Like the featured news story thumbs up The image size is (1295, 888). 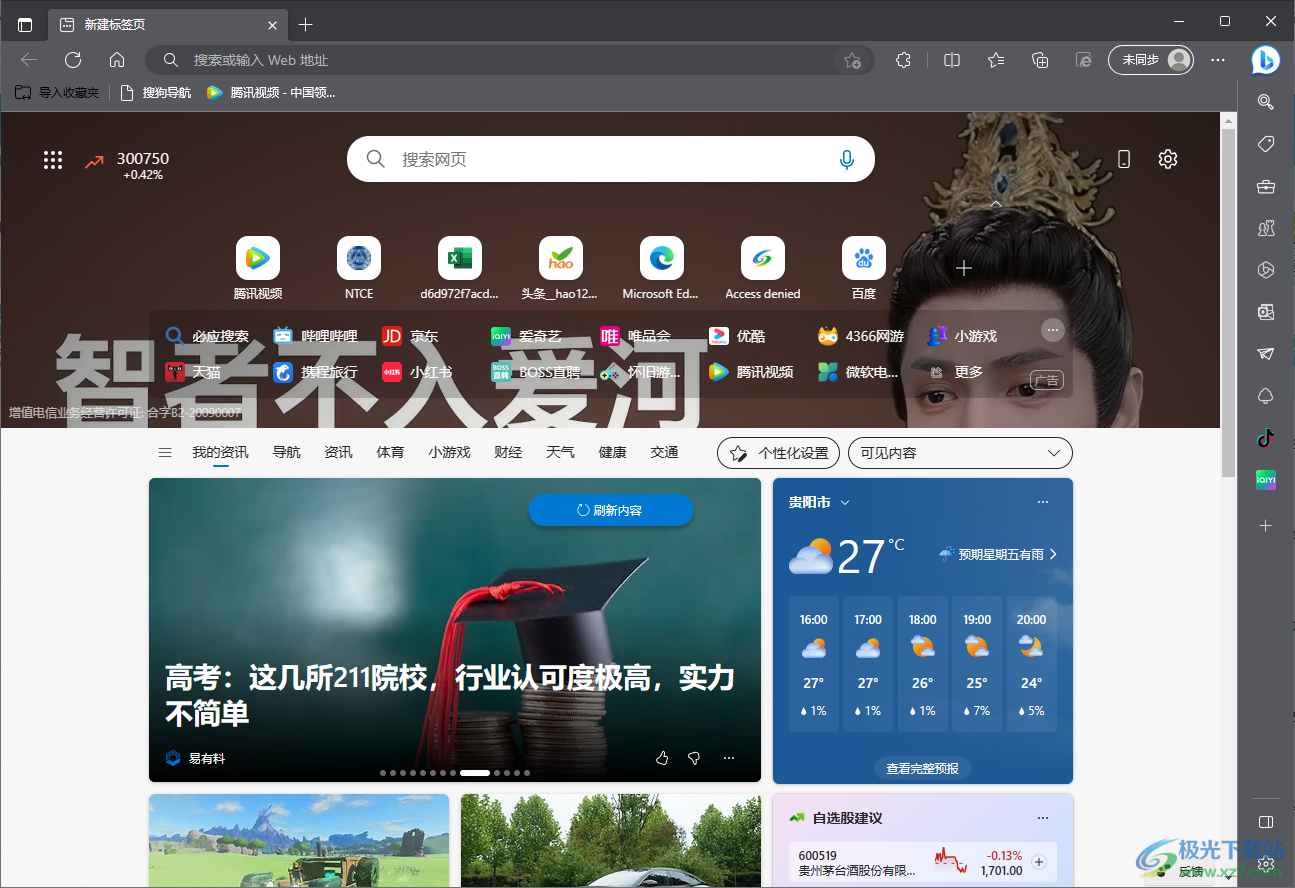point(662,759)
